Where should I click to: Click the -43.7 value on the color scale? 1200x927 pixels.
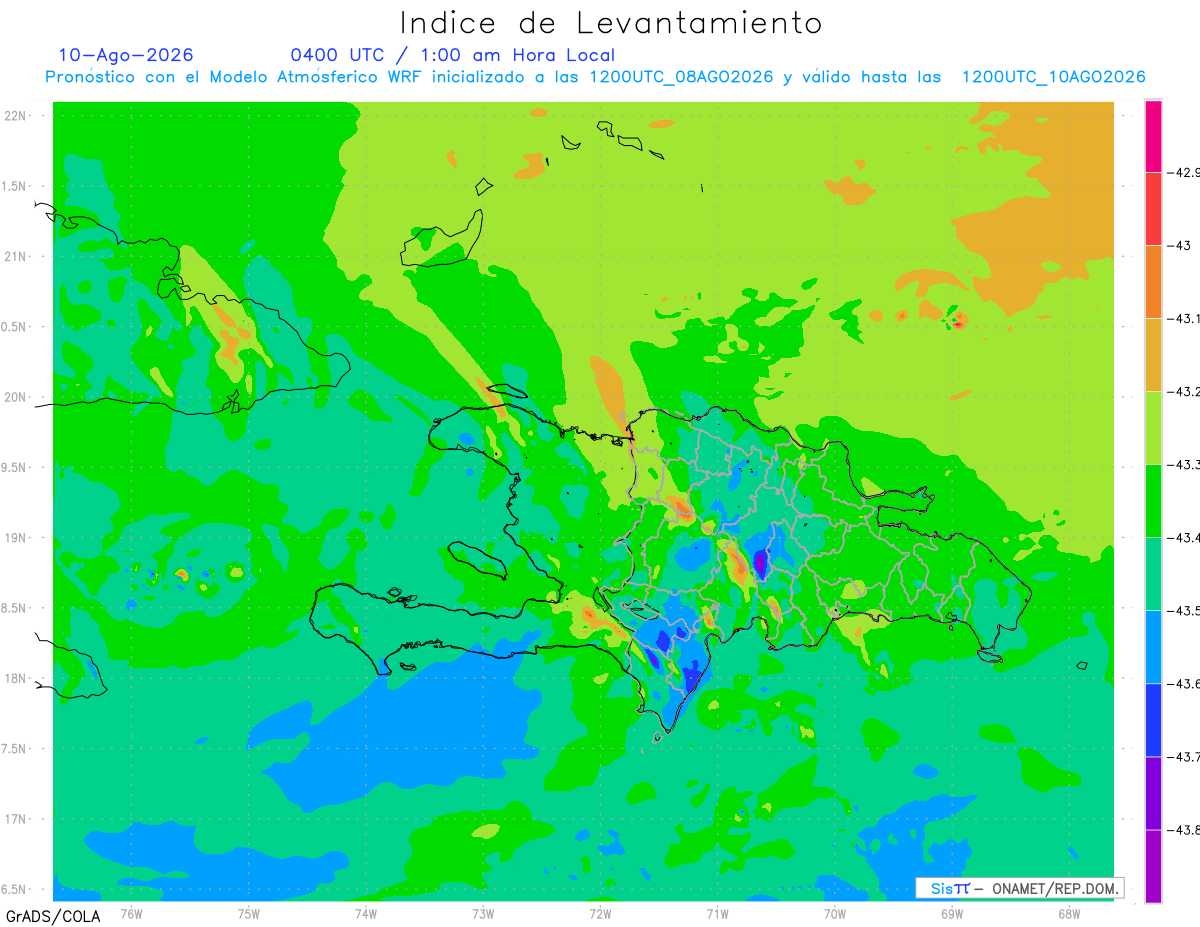(x=1183, y=756)
